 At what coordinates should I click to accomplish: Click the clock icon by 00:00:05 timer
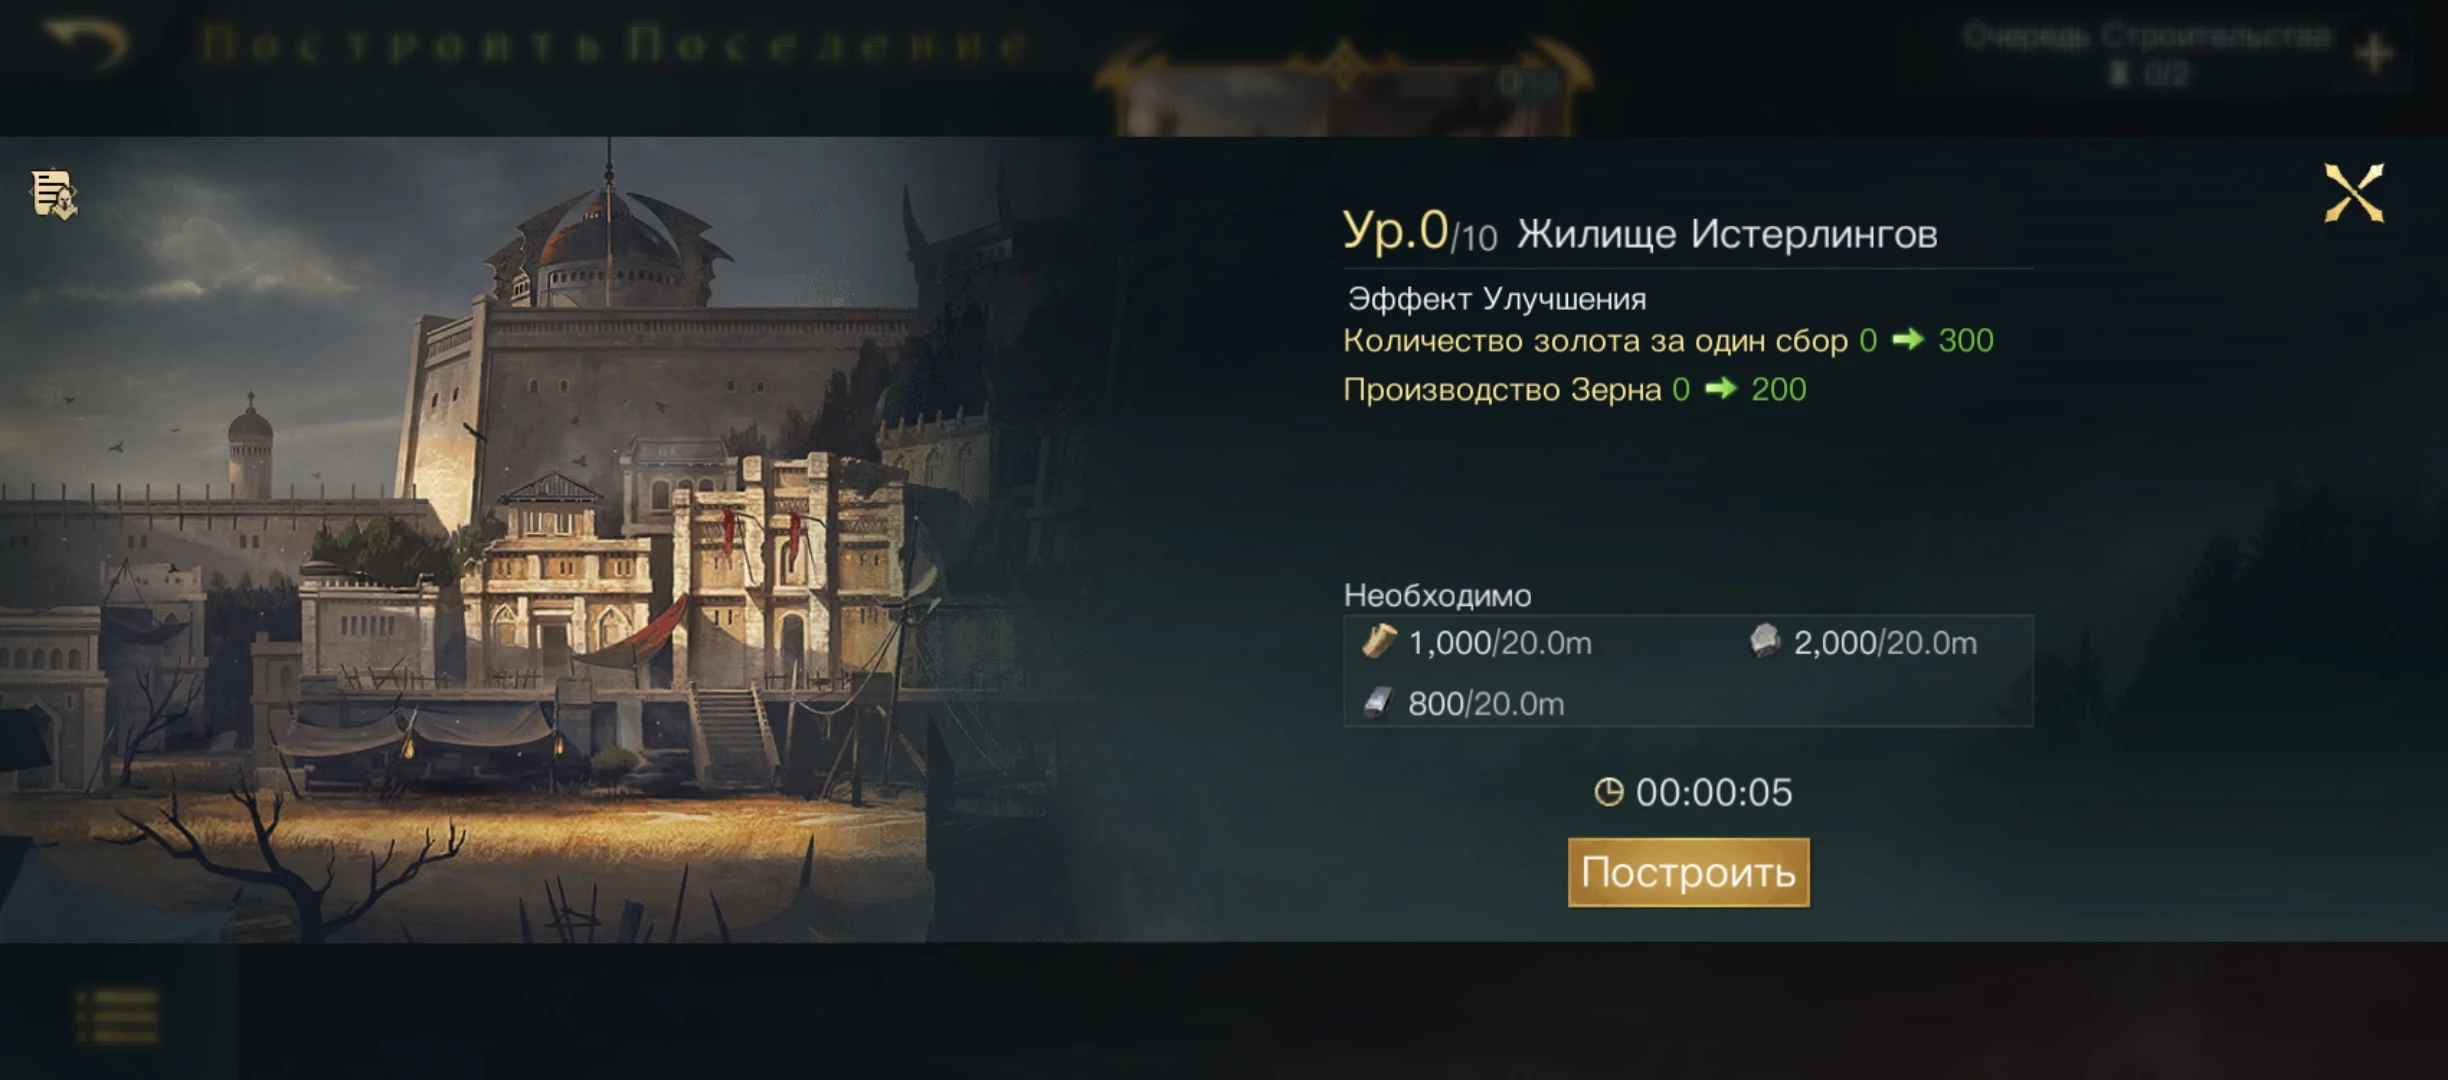pos(1608,793)
